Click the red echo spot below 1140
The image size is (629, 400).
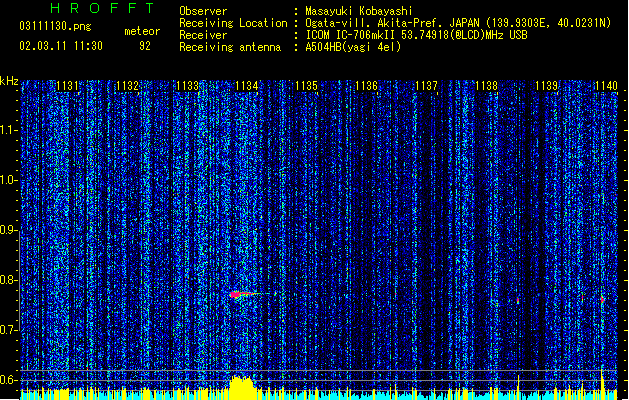pos(602,299)
